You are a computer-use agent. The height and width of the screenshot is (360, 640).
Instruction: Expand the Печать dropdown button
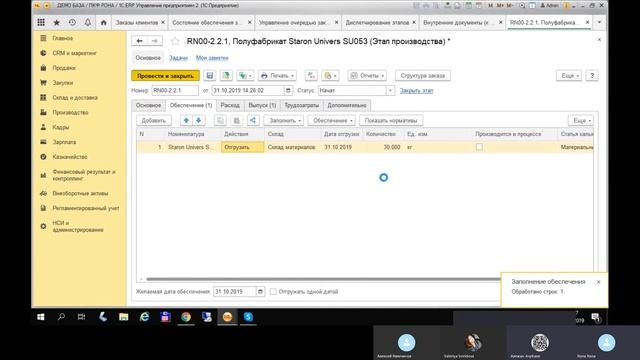point(277,76)
